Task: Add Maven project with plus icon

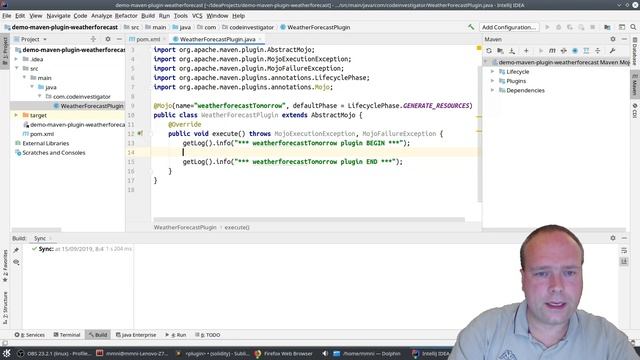Action: coord(526,51)
